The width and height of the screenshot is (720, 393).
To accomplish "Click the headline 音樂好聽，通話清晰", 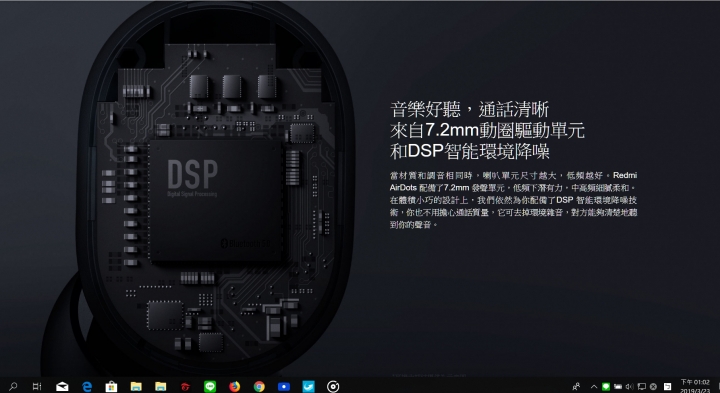I will tap(469, 110).
